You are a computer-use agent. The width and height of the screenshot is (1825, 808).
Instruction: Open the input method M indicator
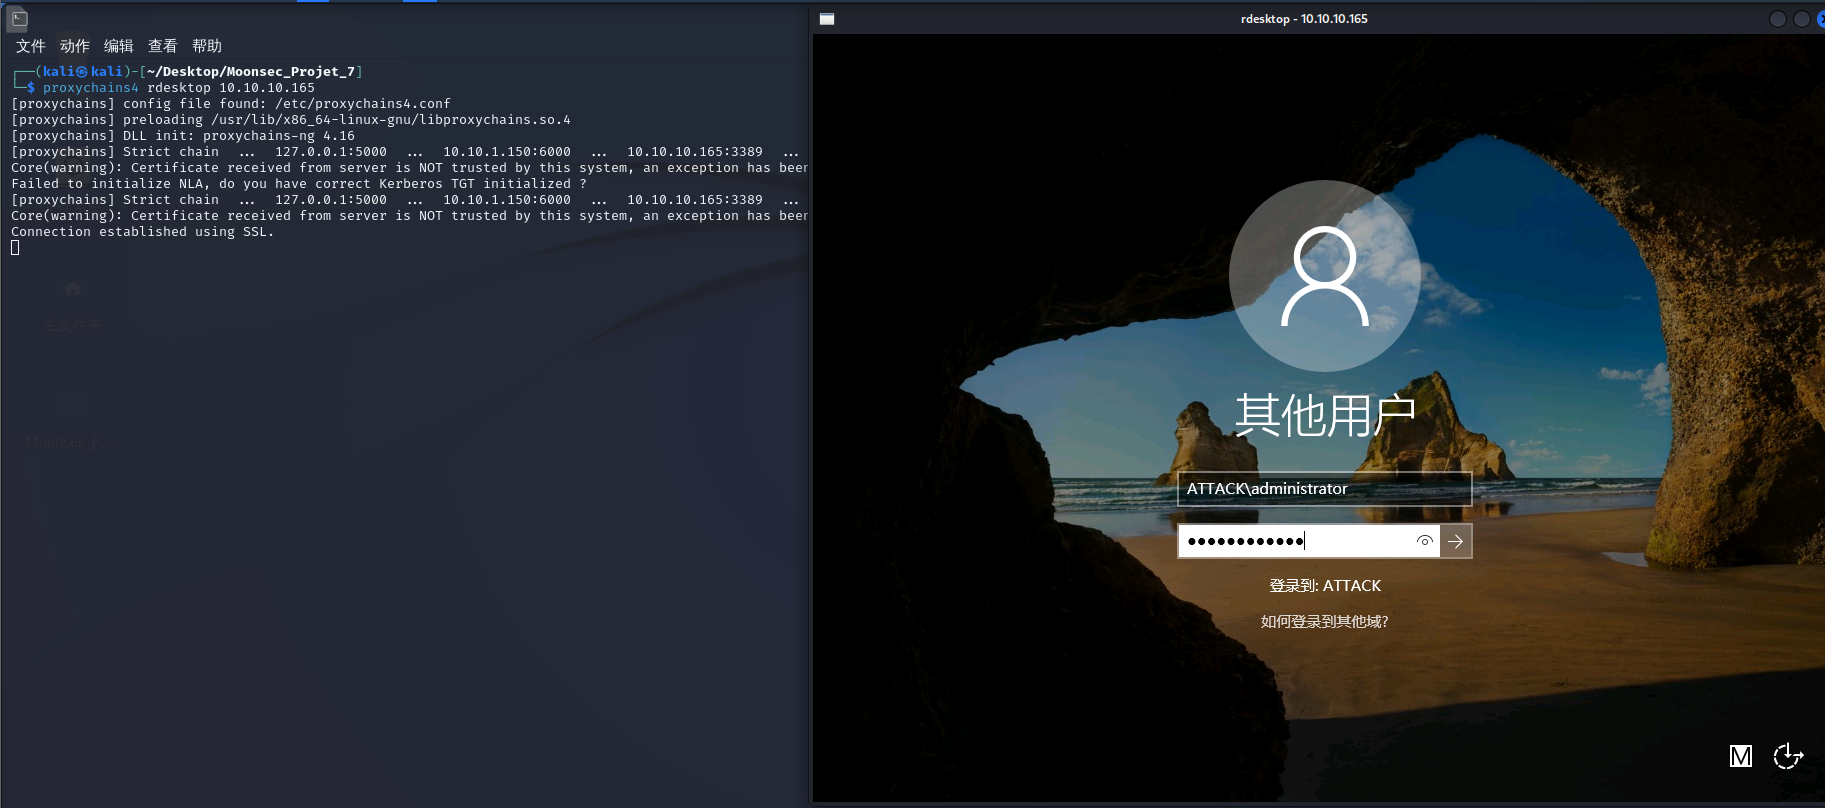pyautogui.click(x=1741, y=756)
